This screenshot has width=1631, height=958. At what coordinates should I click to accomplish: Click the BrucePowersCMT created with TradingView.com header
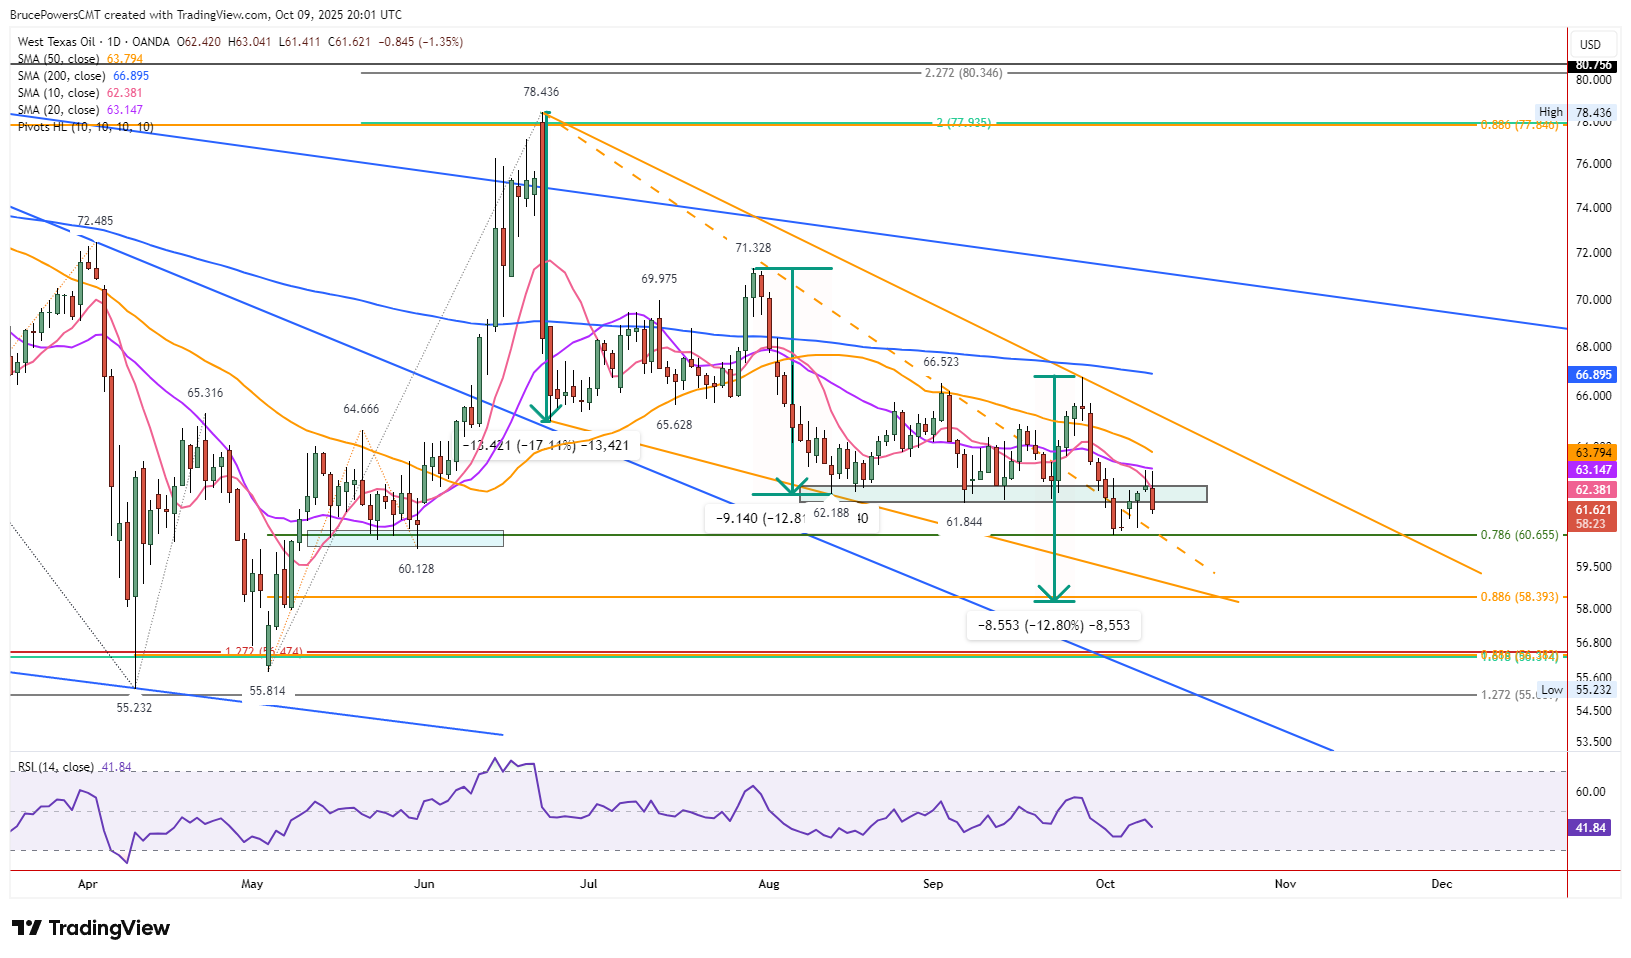[206, 15]
